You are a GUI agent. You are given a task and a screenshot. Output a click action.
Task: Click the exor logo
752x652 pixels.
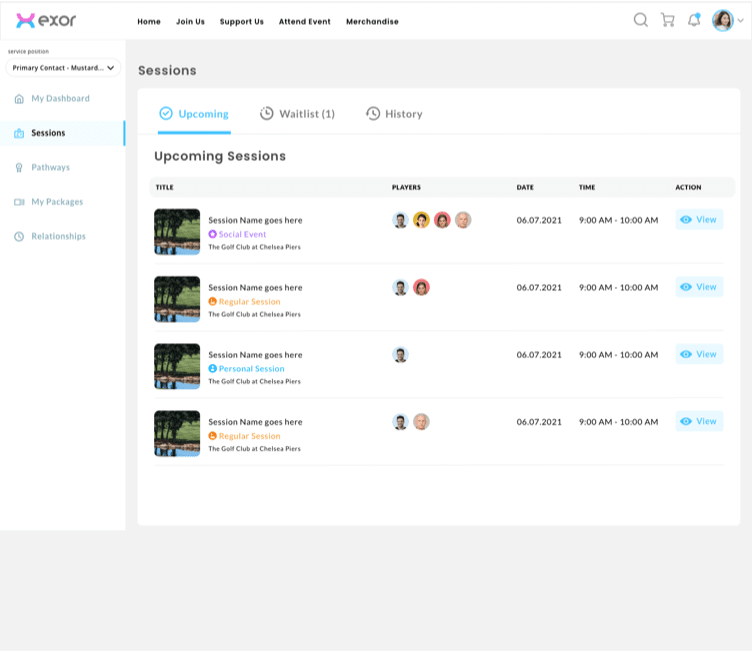click(x=46, y=20)
